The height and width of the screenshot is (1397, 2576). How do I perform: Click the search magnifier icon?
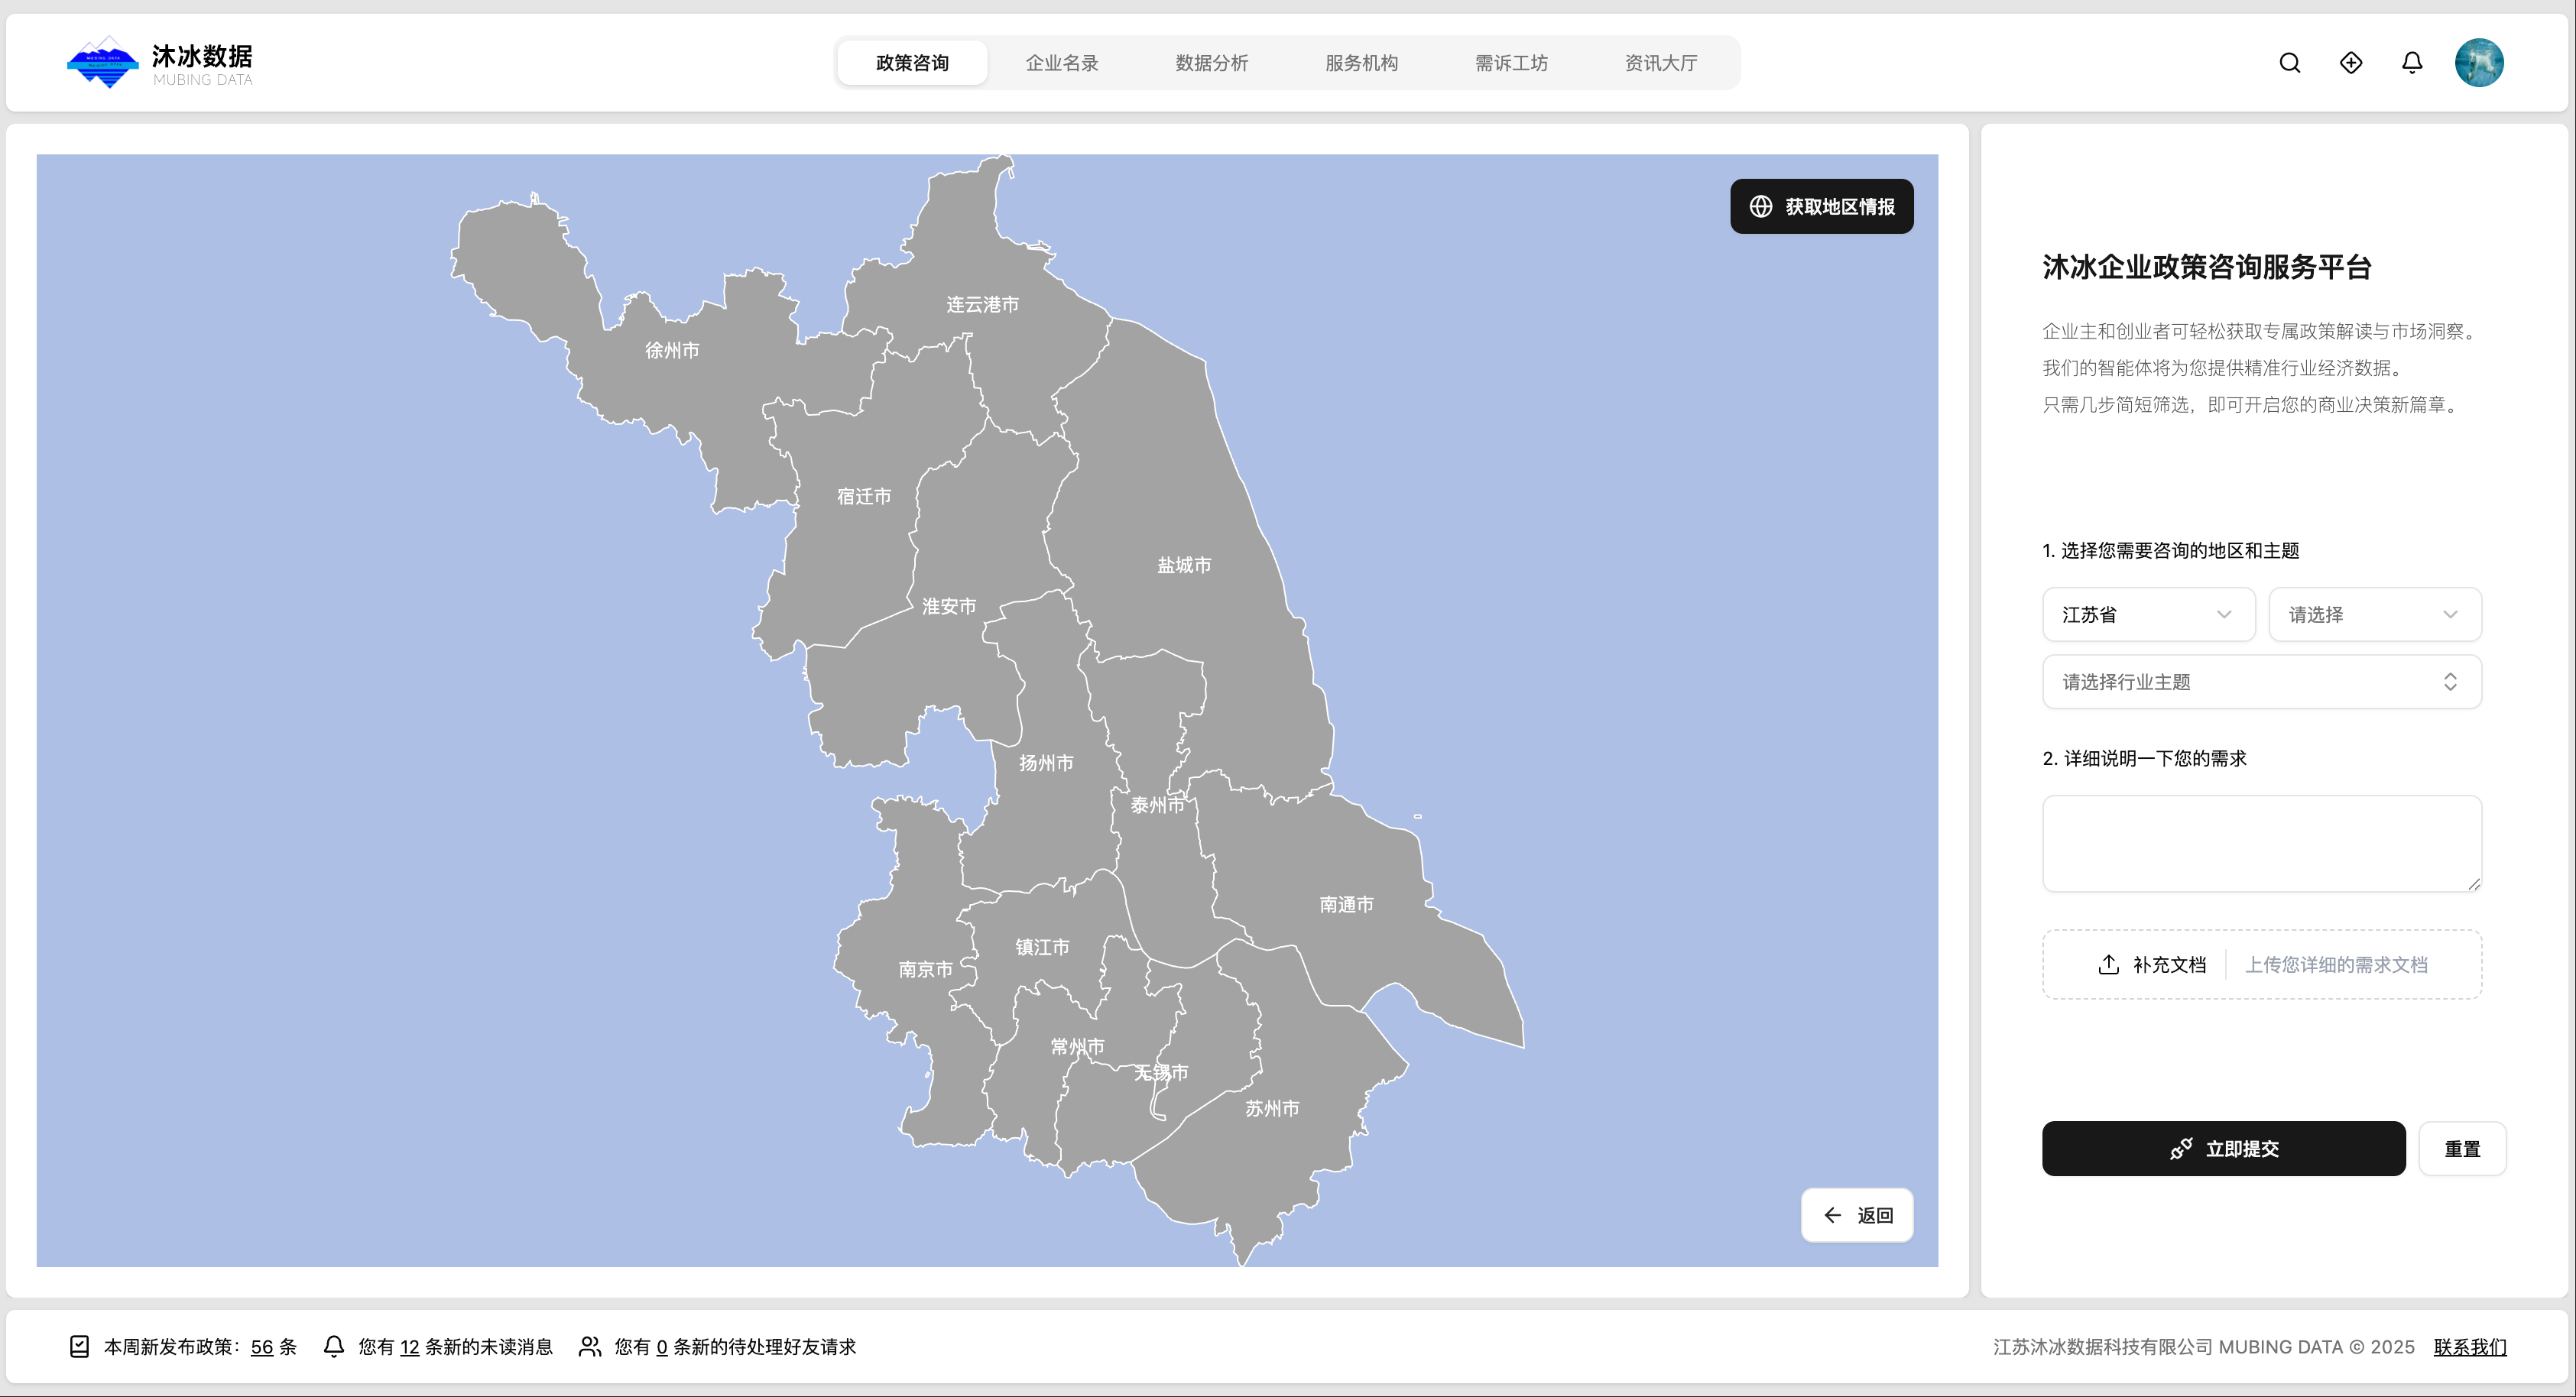[2289, 63]
